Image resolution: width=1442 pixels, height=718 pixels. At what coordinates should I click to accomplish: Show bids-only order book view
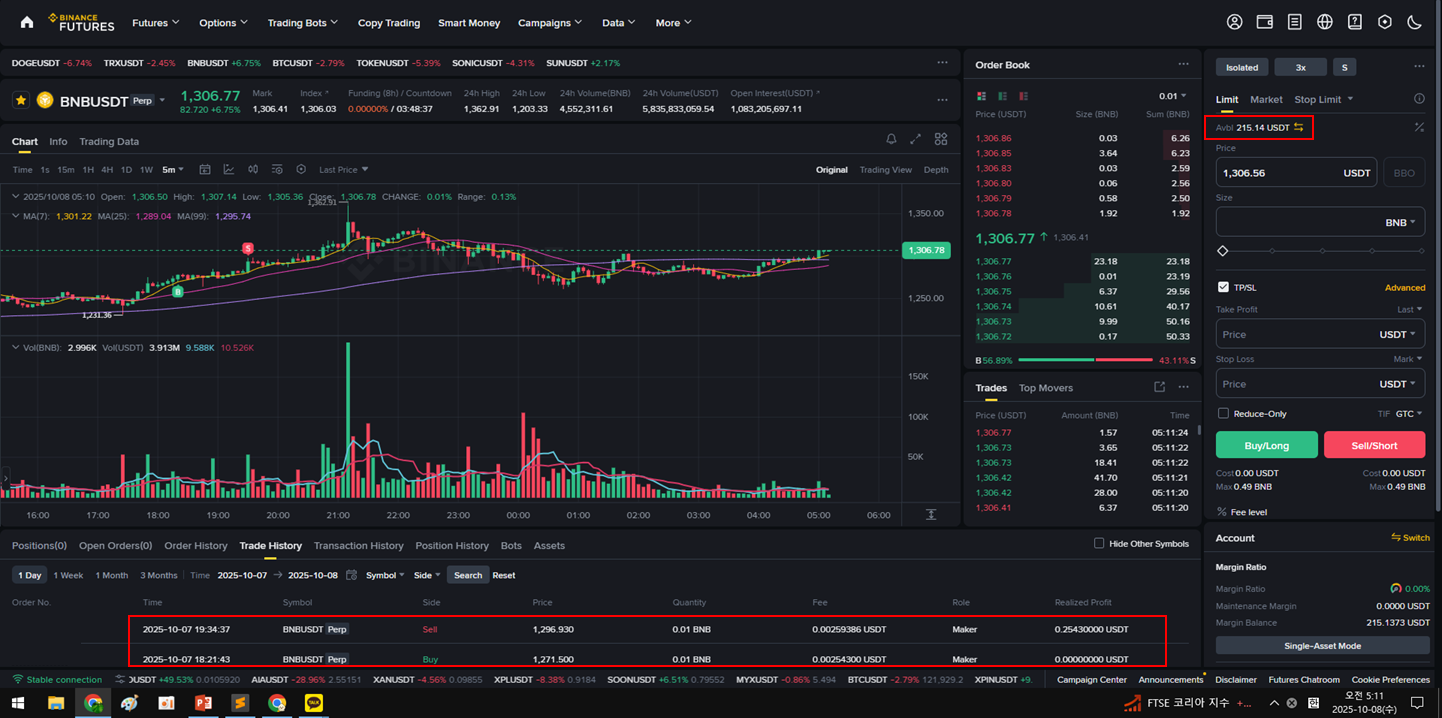(1002, 96)
